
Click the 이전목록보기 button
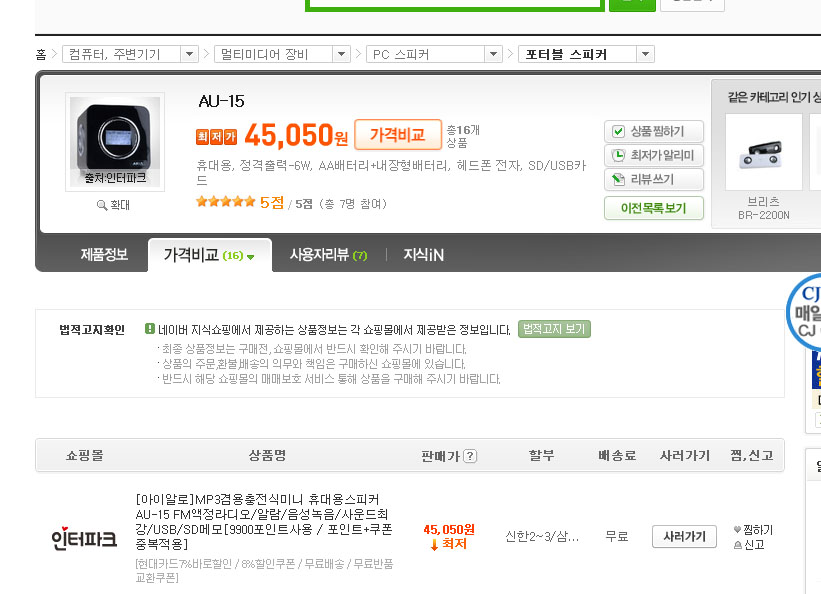[653, 208]
